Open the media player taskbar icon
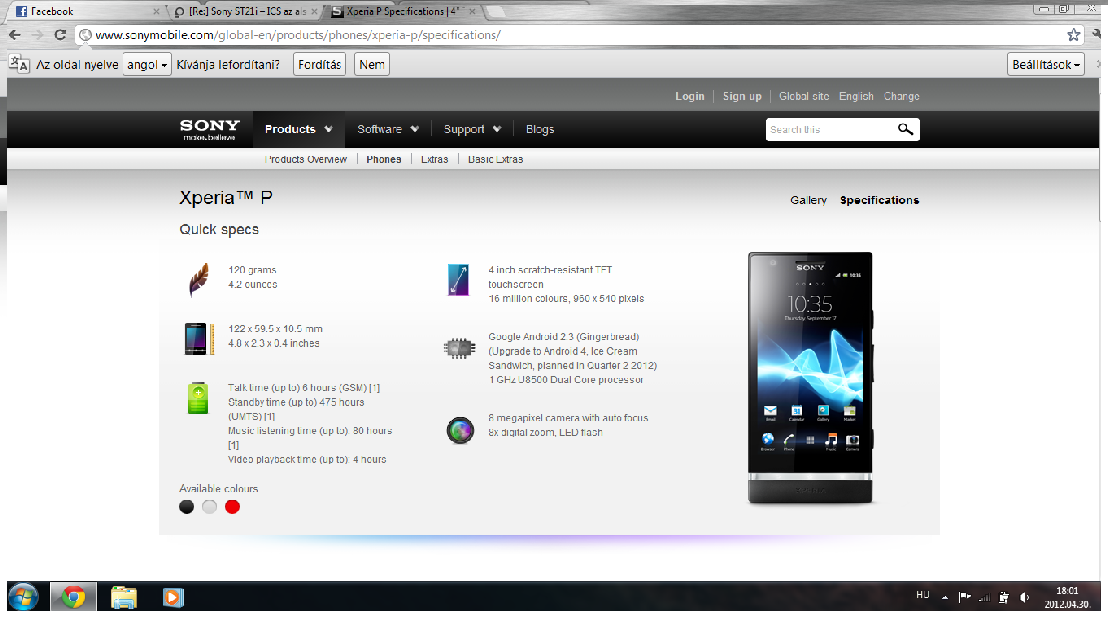 tap(172, 598)
